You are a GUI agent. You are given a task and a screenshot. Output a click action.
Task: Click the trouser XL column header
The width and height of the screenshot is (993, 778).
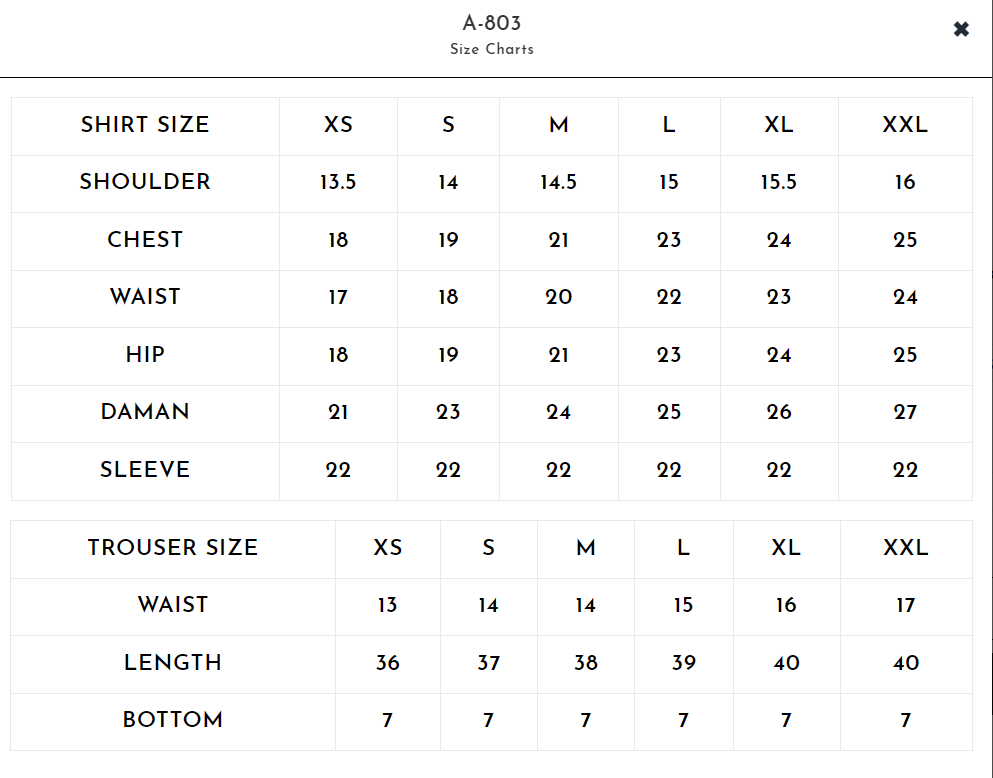(x=786, y=548)
